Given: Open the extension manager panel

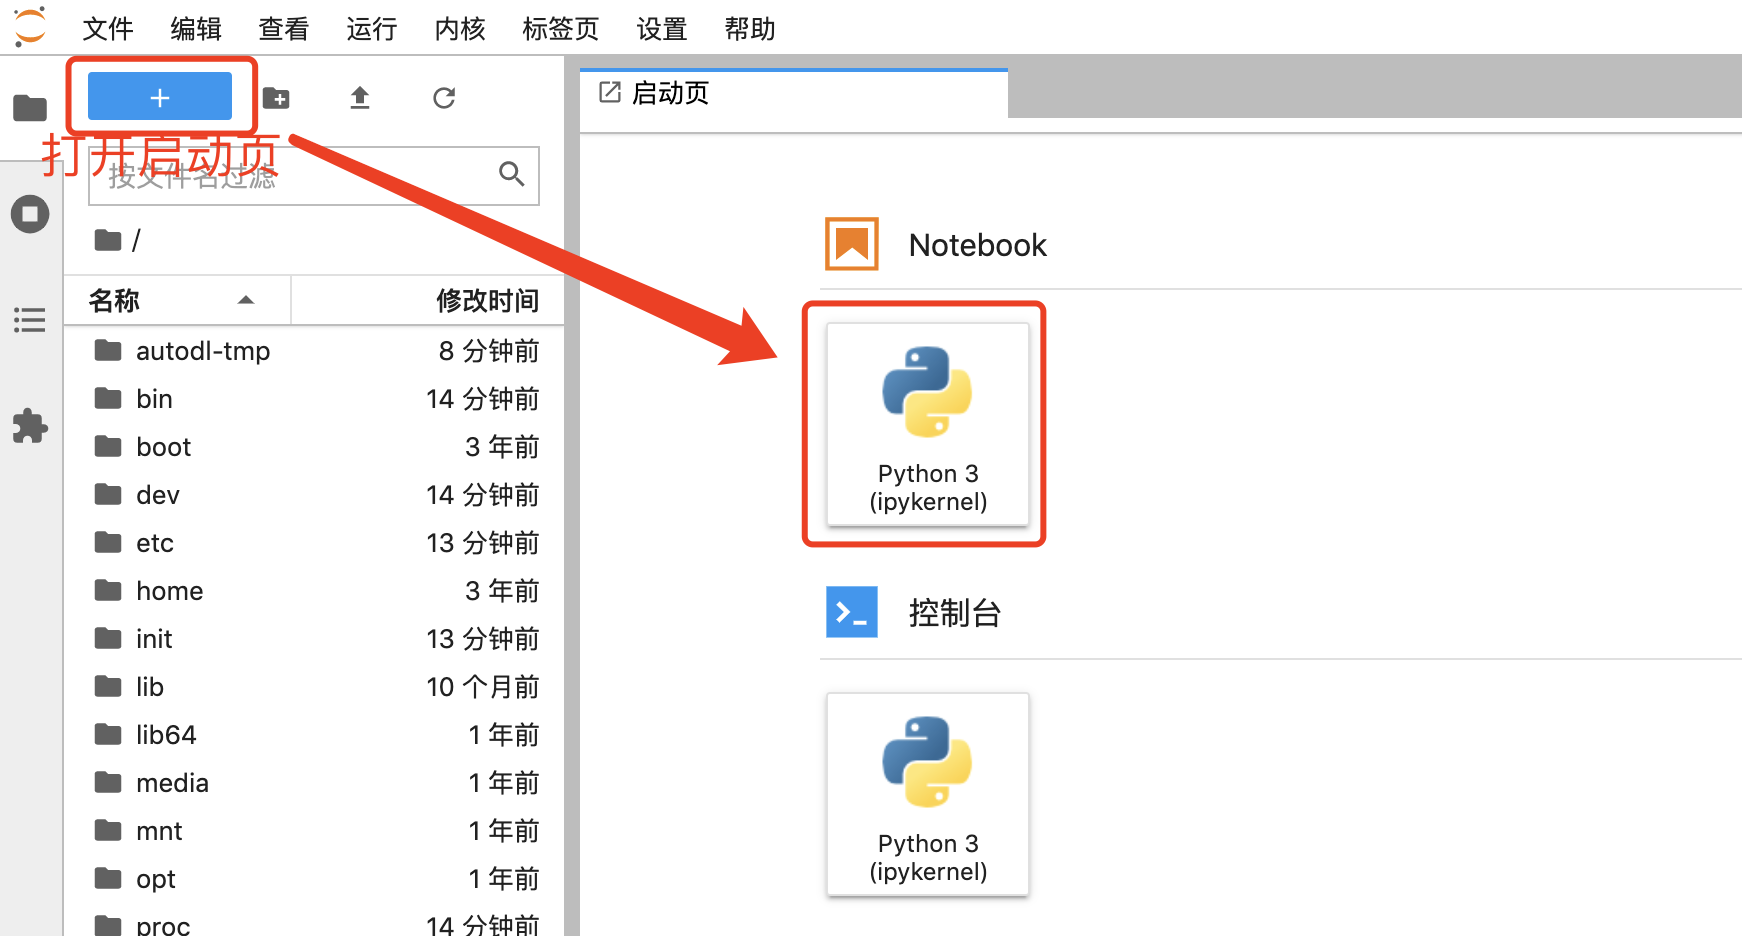Looking at the screenshot, I should click(x=29, y=426).
